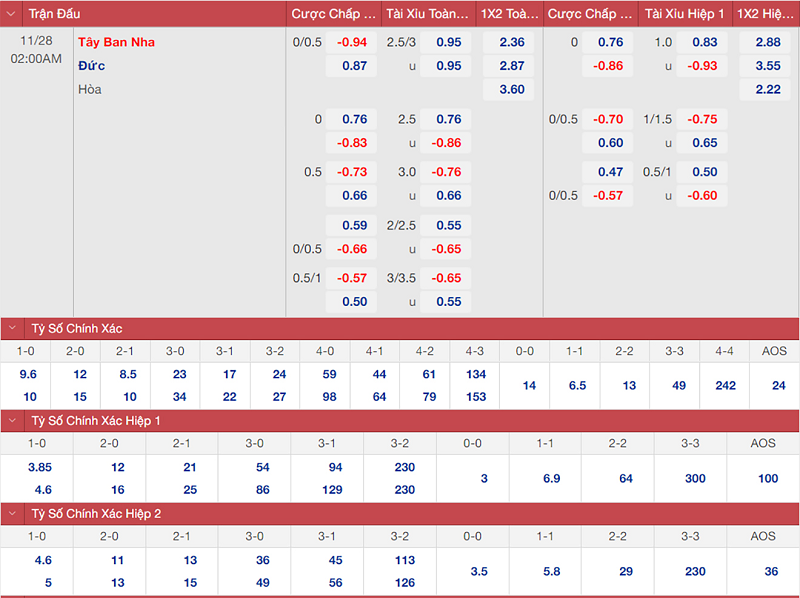Select the full-match 0-0 score odds of 14

pos(529,385)
